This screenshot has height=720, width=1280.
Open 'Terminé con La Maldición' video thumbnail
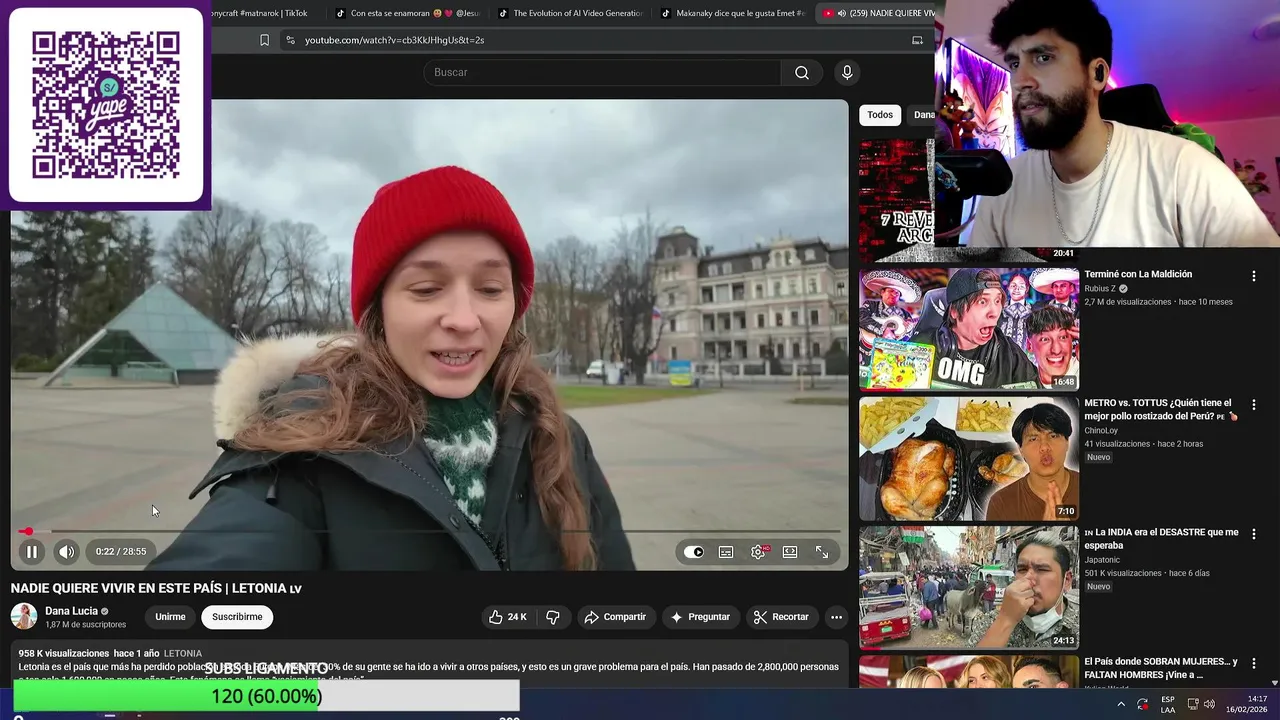click(969, 328)
